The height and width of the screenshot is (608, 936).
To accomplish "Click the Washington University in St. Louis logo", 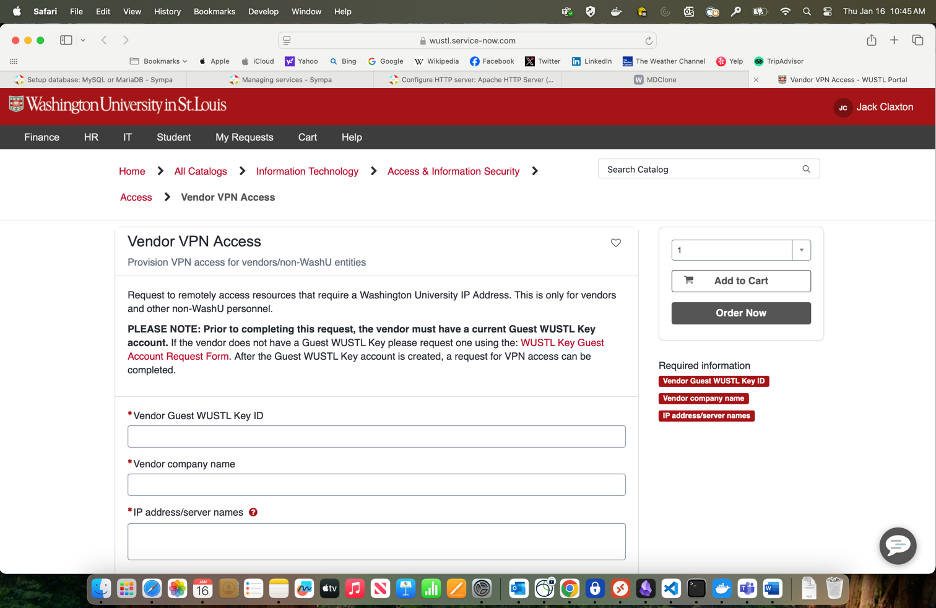I will [118, 105].
